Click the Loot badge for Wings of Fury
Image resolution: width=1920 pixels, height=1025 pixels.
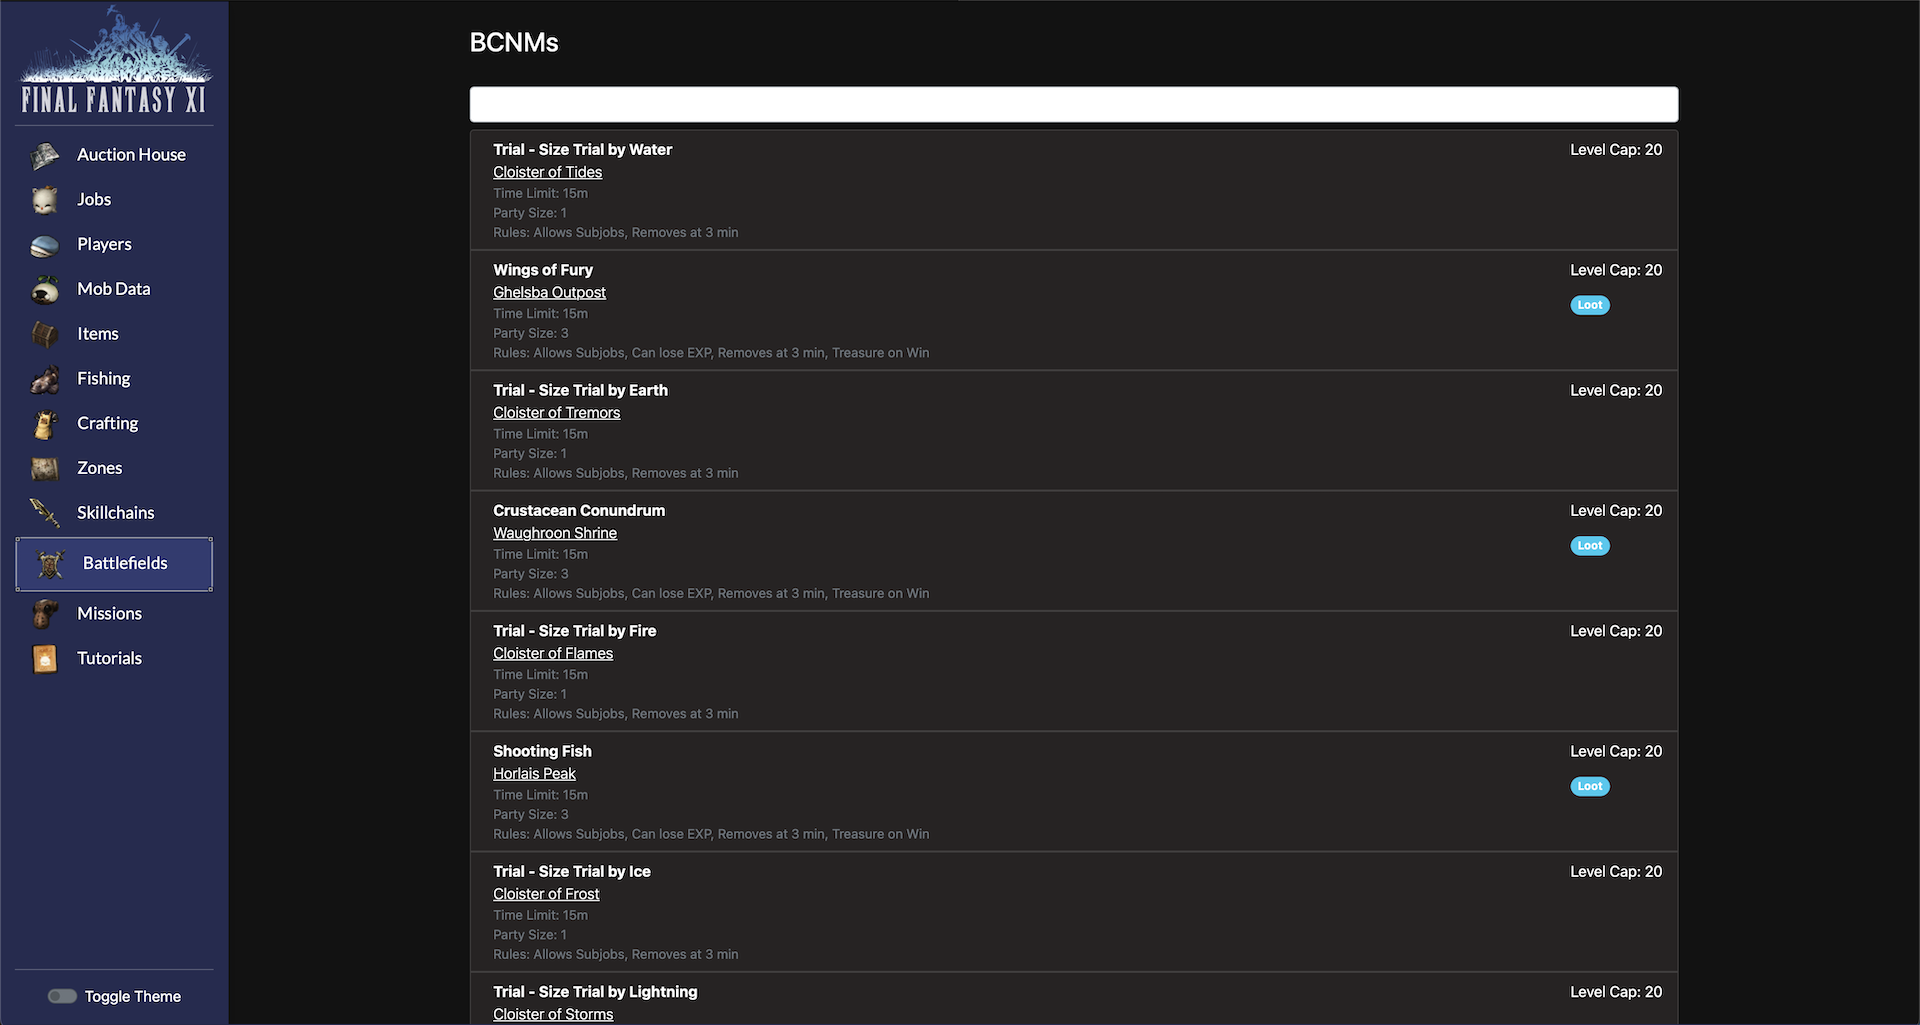click(x=1589, y=305)
